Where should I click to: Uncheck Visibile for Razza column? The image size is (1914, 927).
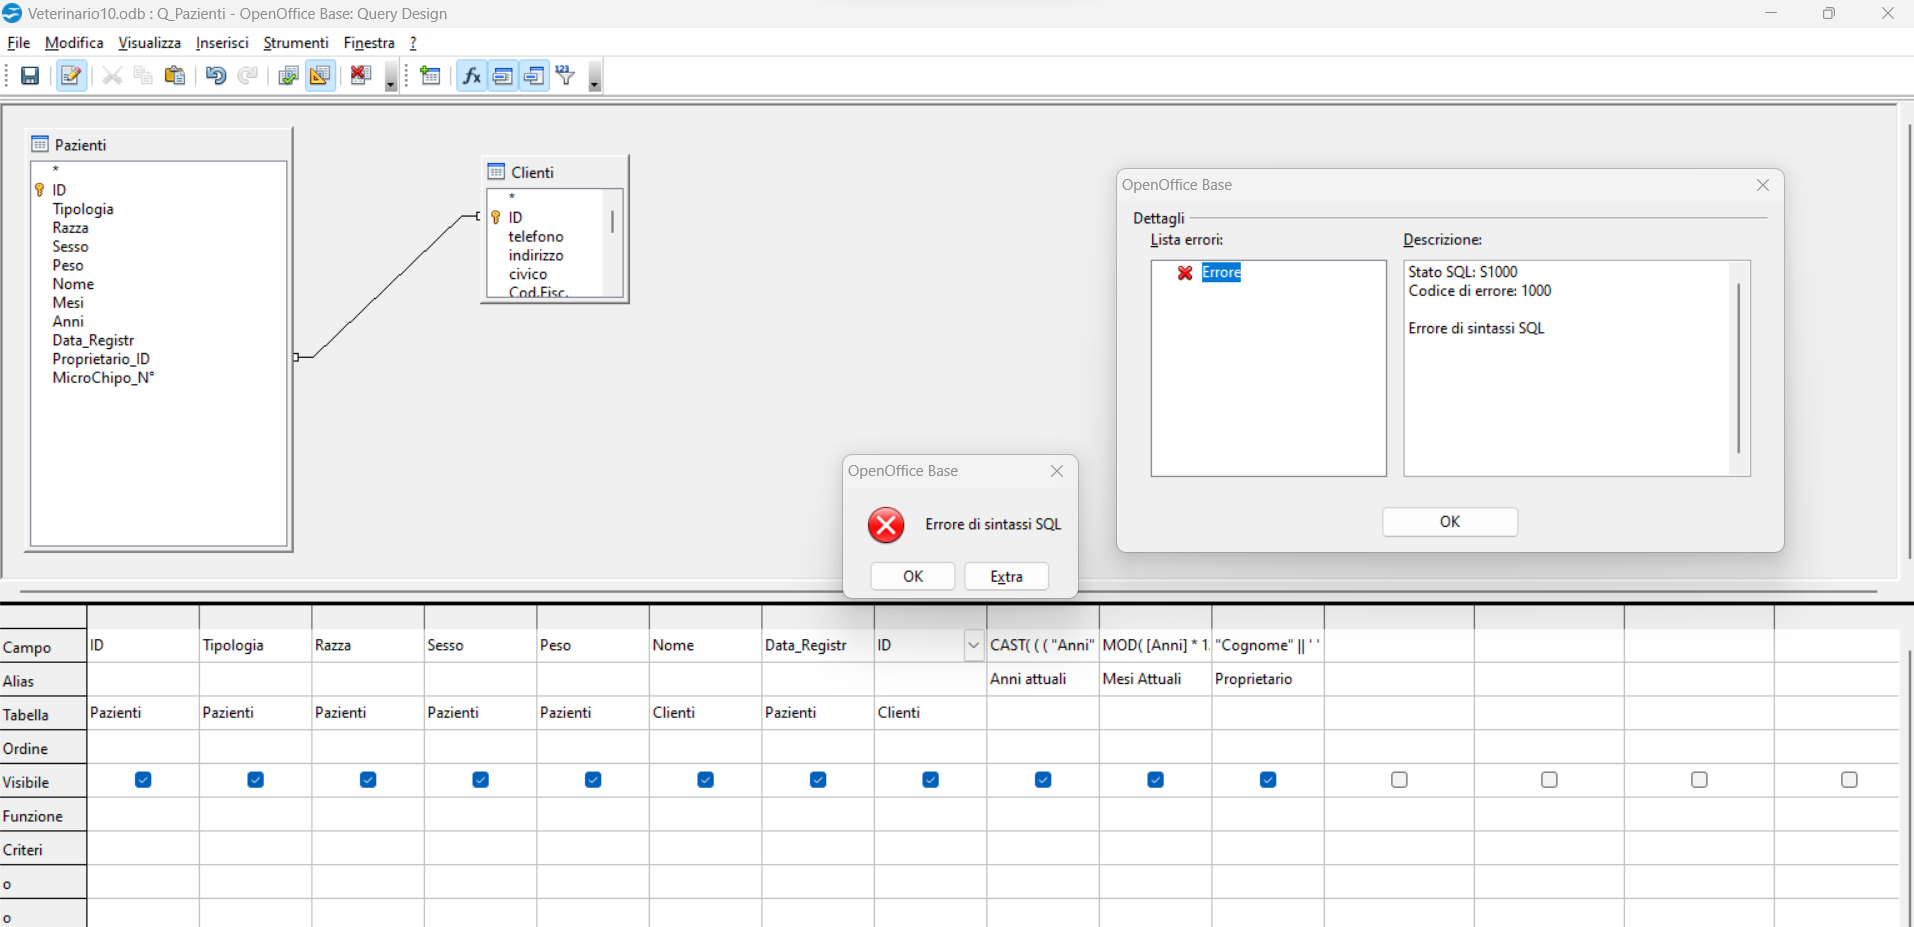(x=368, y=780)
